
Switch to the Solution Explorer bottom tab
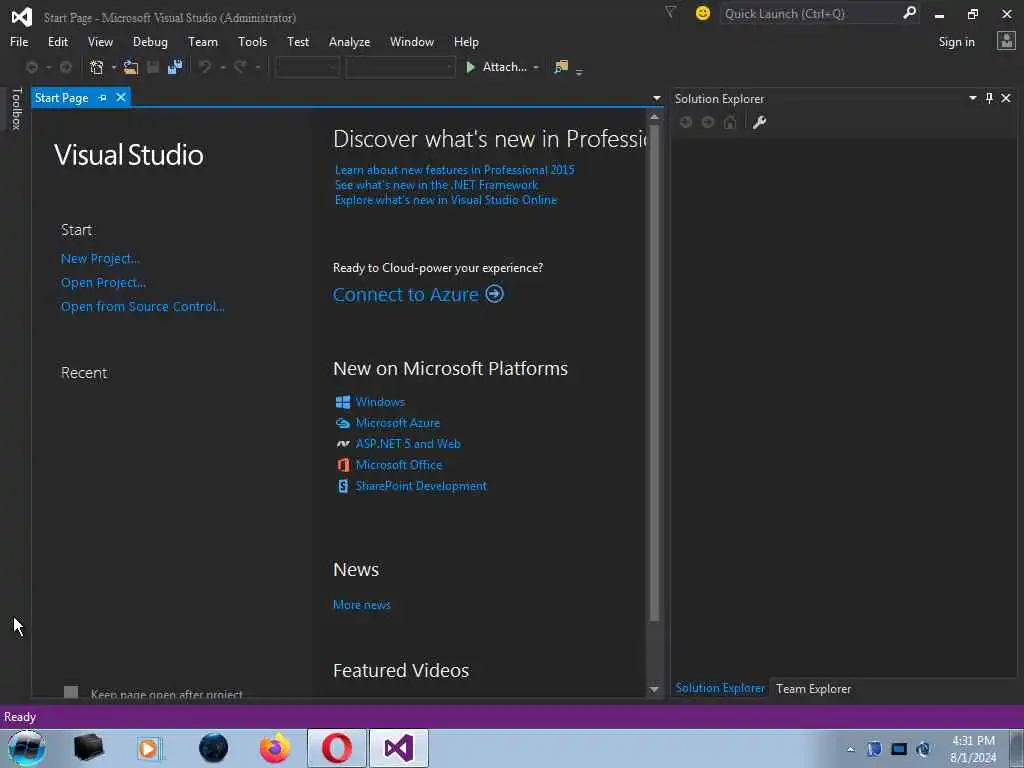pos(720,688)
